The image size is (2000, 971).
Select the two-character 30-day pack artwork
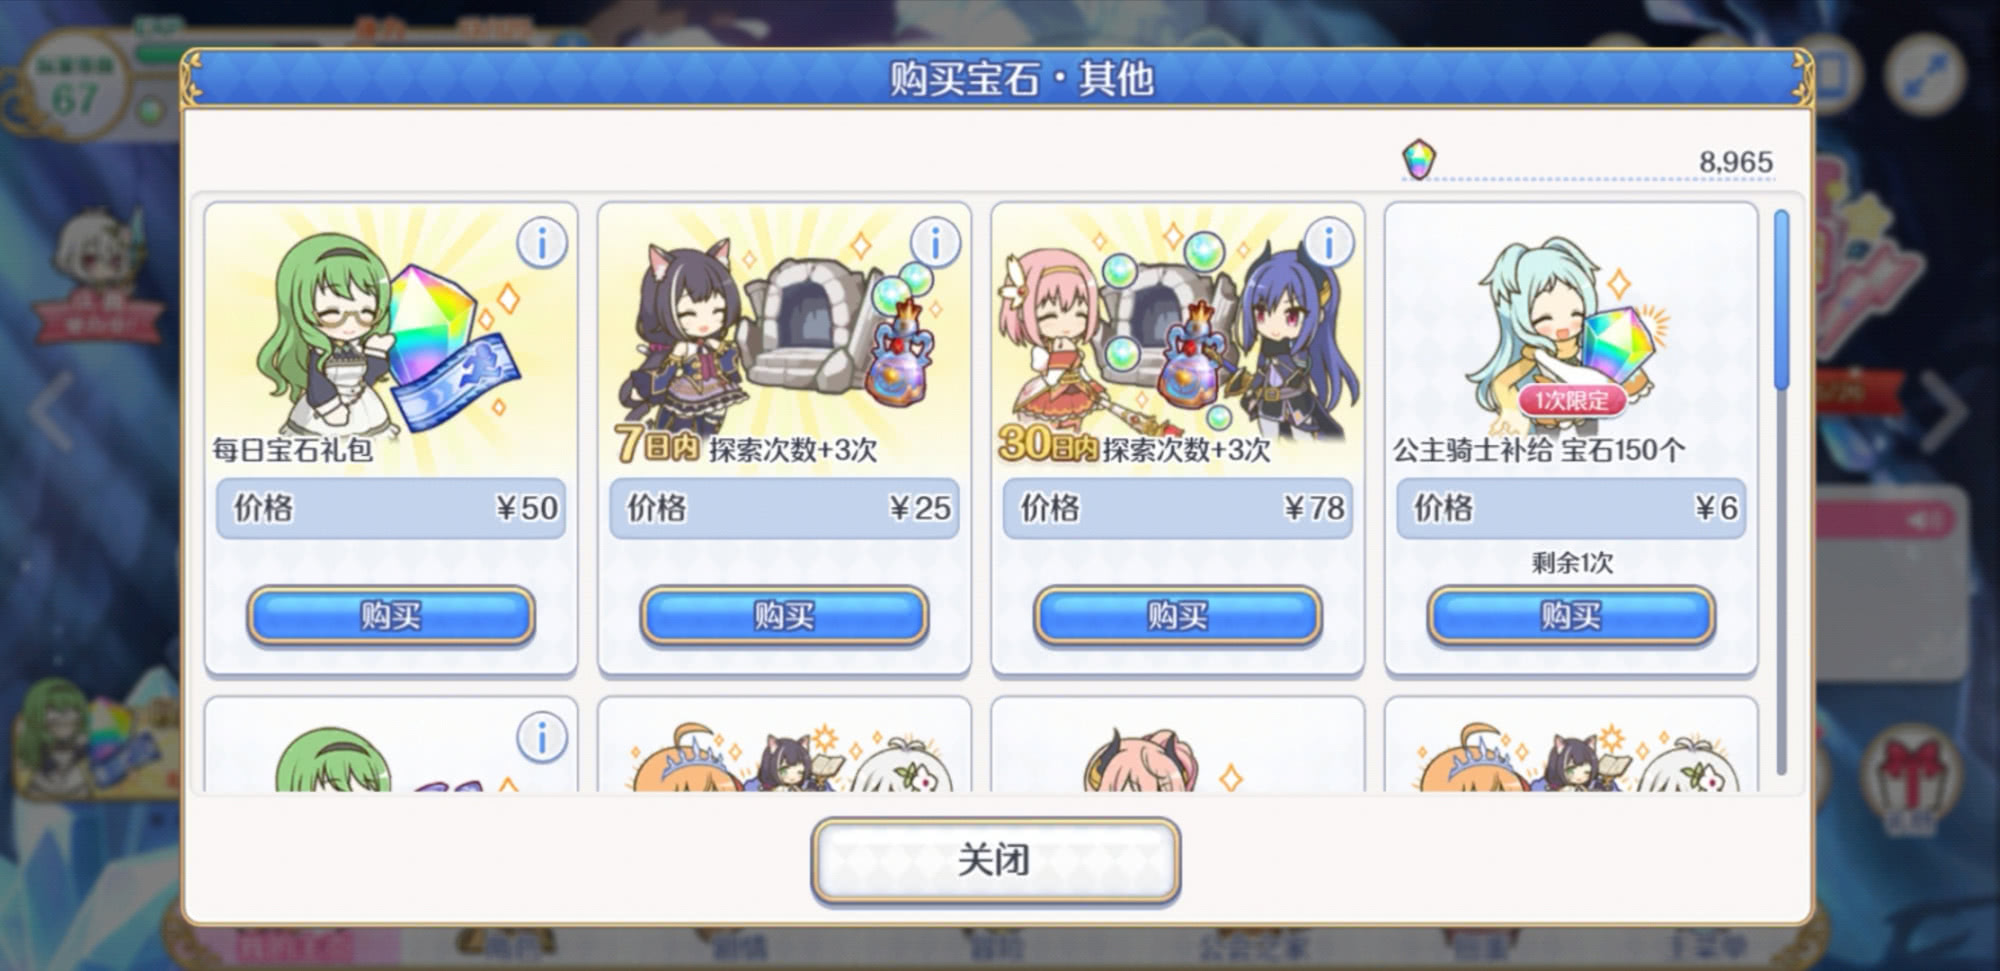click(x=1177, y=335)
